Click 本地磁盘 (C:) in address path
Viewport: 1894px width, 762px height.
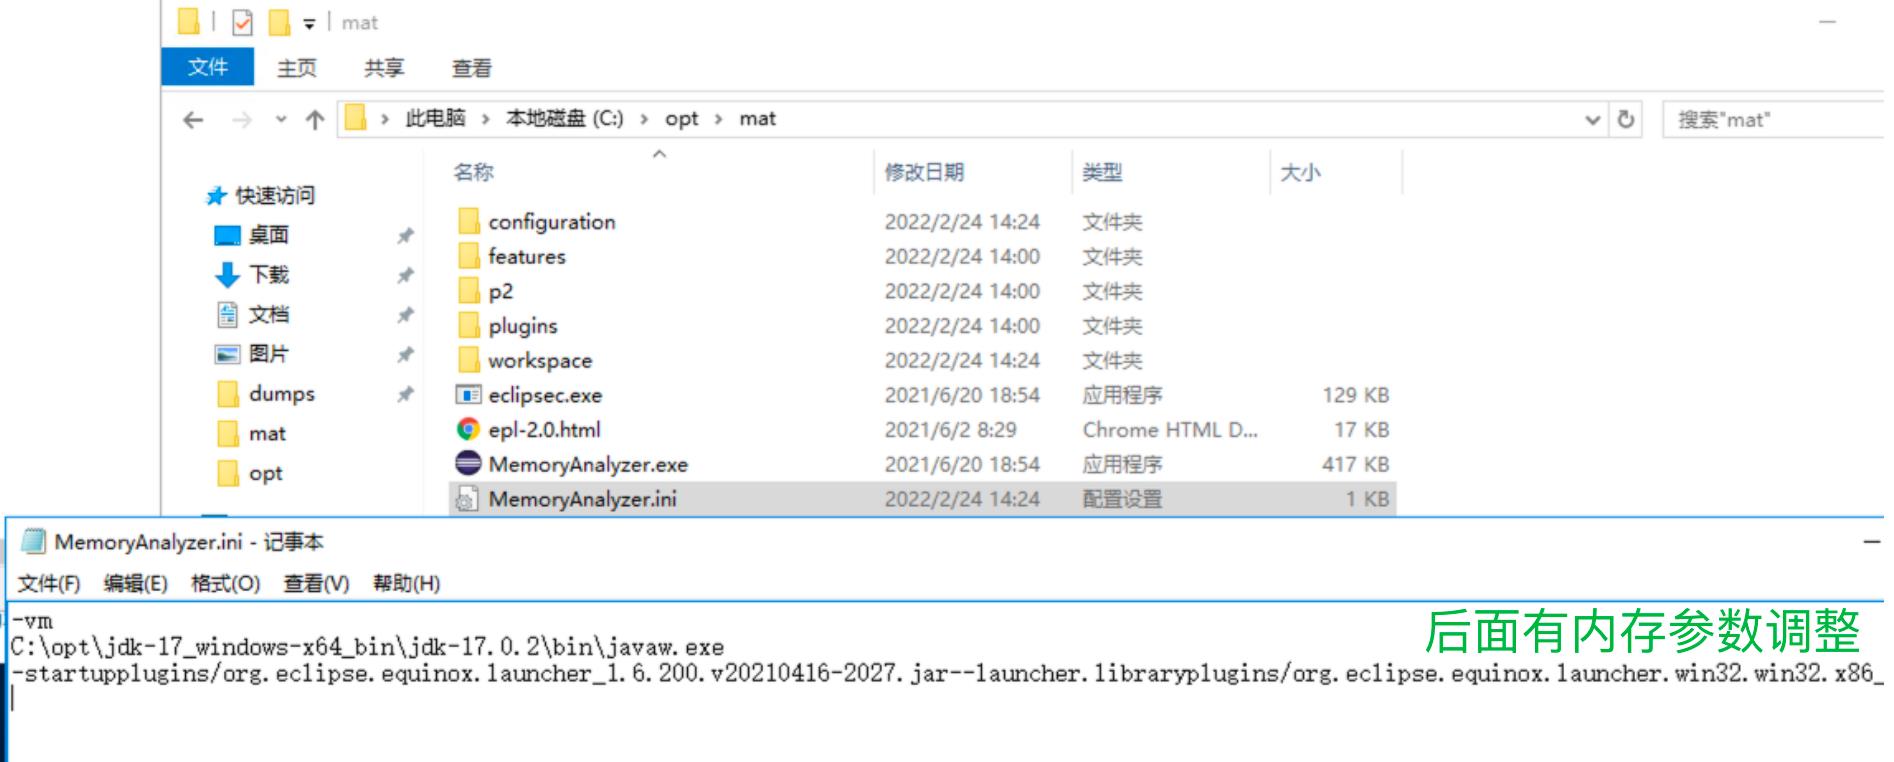(x=564, y=118)
